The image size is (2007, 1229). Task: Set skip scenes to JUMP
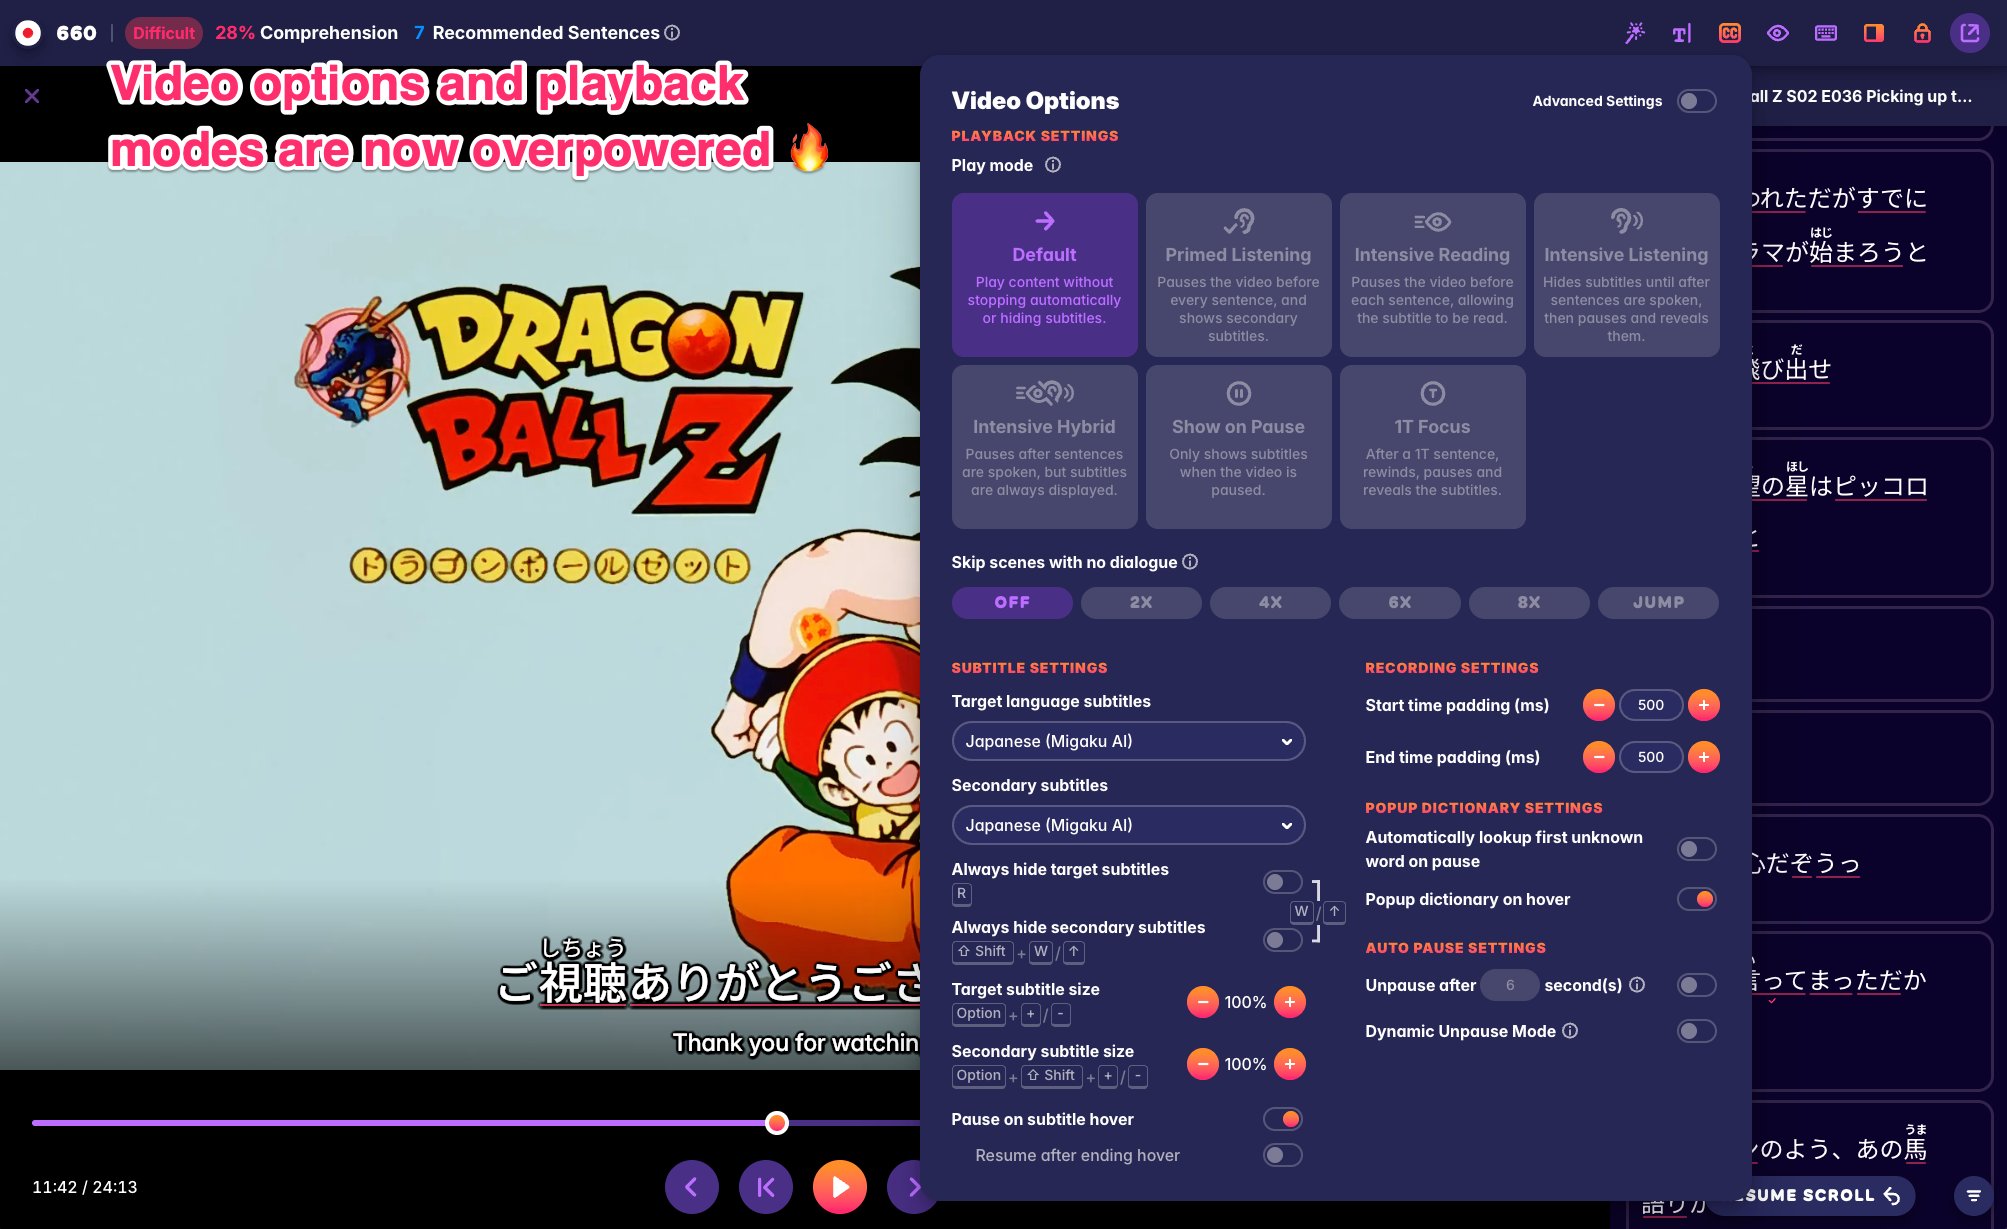pos(1658,602)
